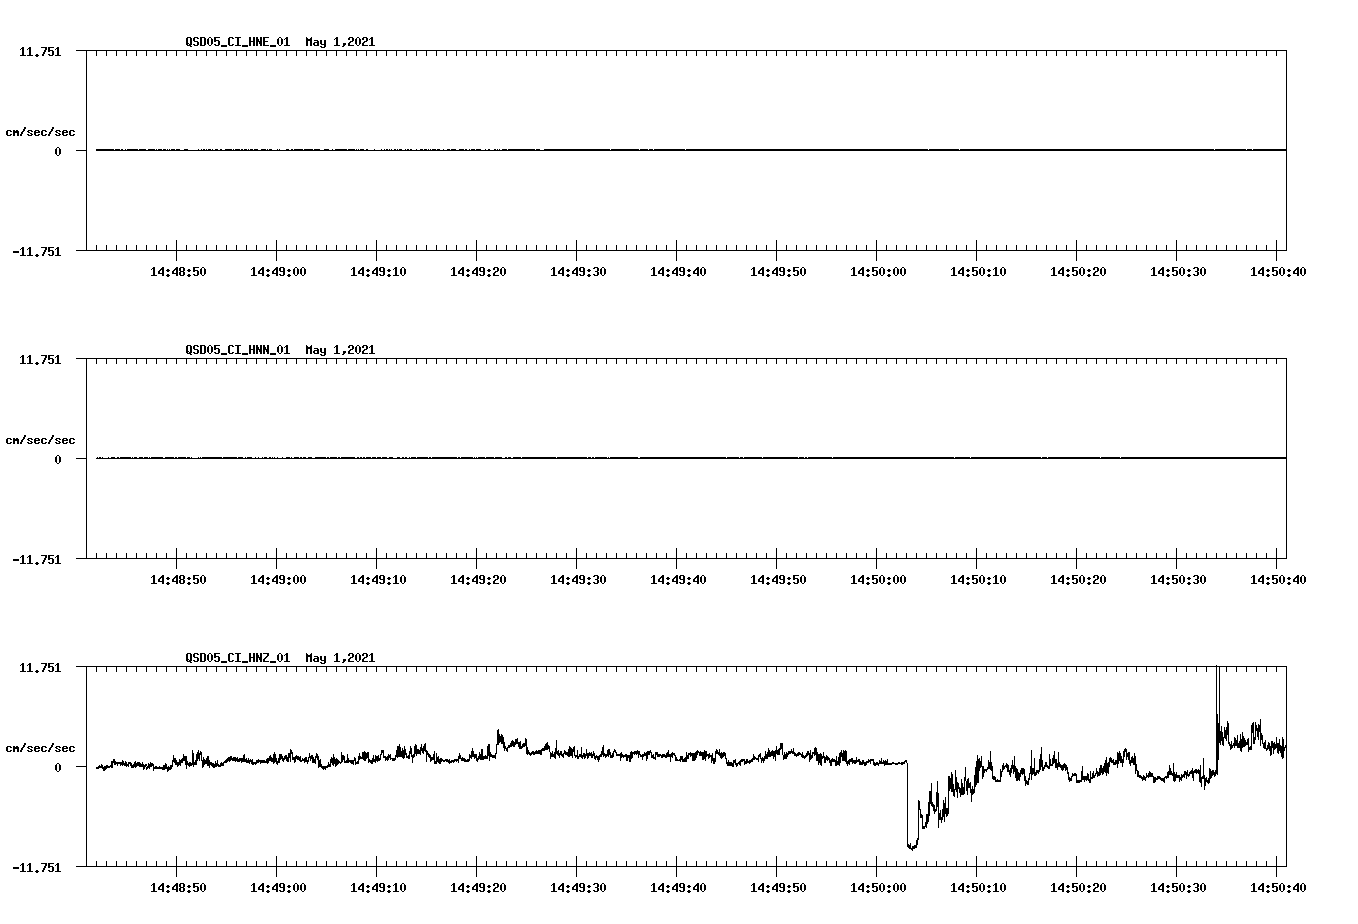Select the QSD05_CI_HNE_01 channel label

coord(237,42)
